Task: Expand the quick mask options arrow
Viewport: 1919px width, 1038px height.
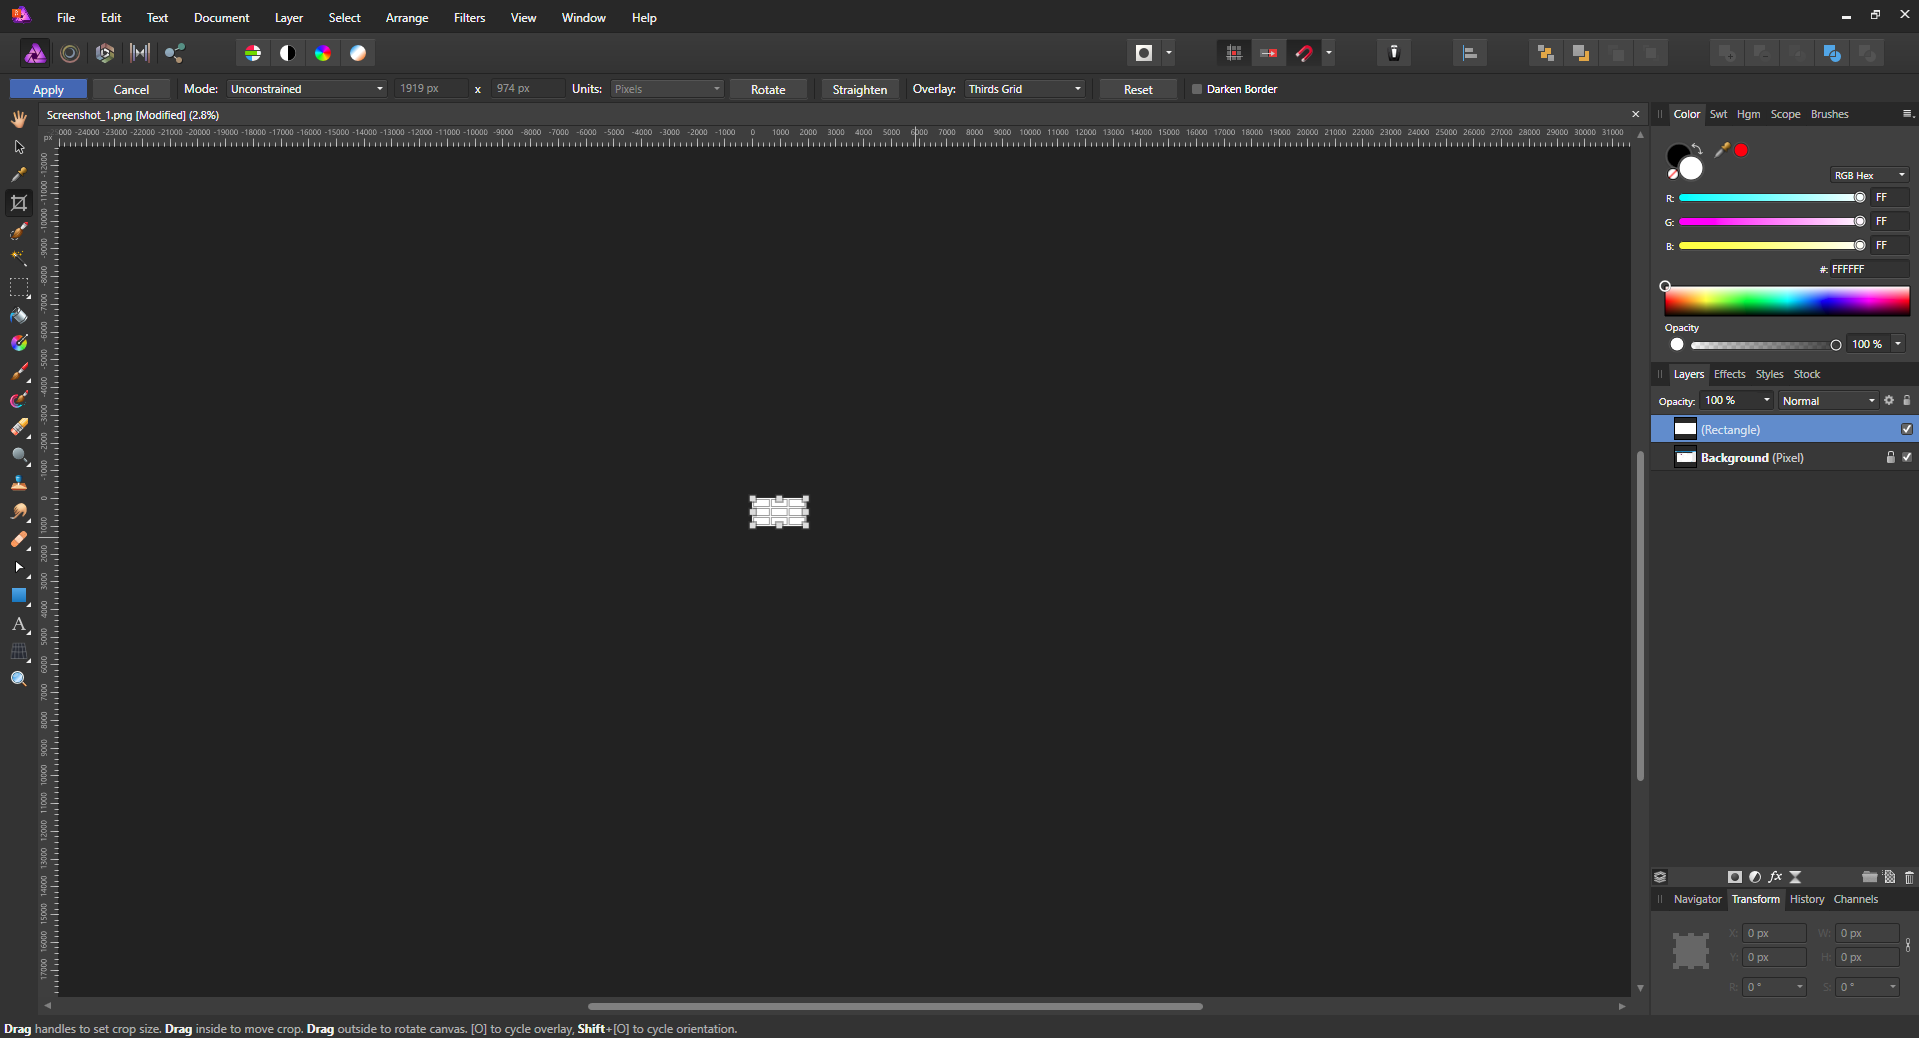Action: coord(1168,53)
